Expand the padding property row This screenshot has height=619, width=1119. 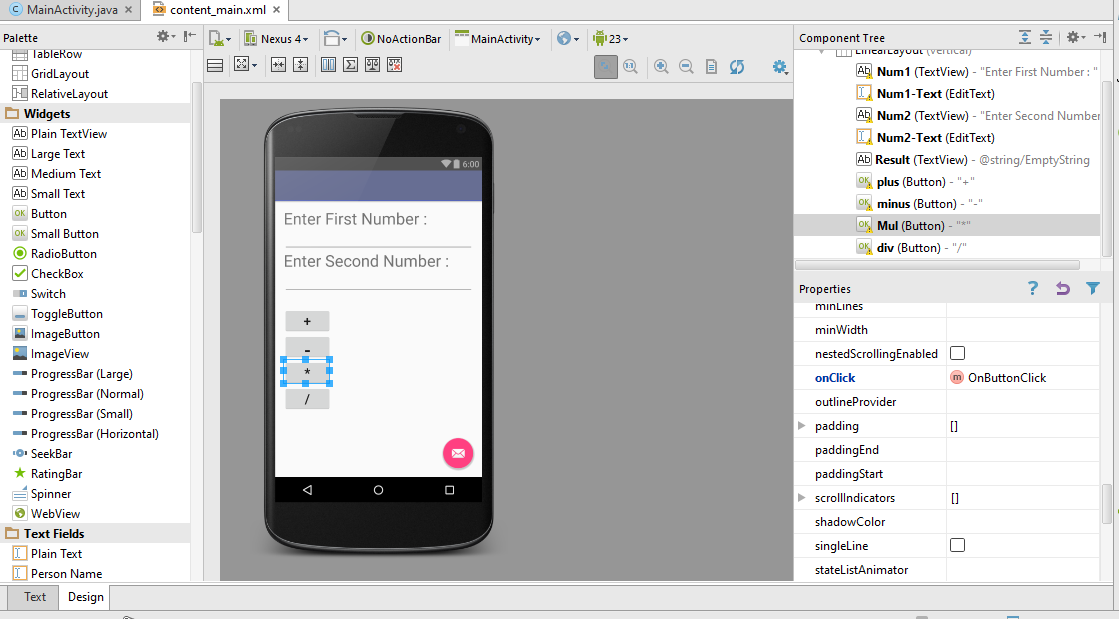[x=803, y=425]
